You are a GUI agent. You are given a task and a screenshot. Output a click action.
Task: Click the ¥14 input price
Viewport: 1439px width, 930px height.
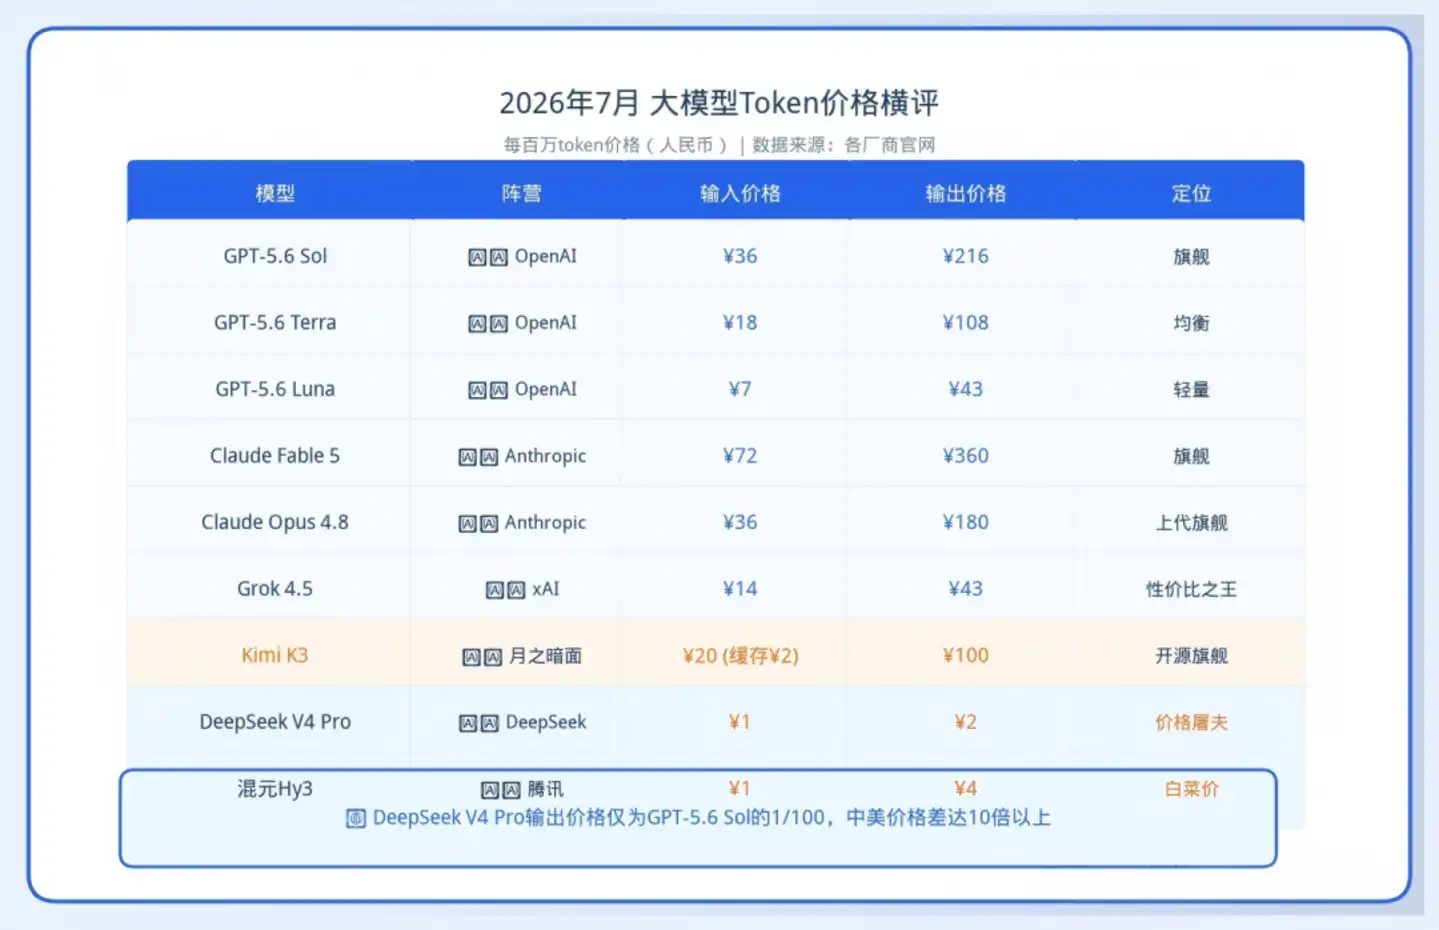click(x=740, y=588)
